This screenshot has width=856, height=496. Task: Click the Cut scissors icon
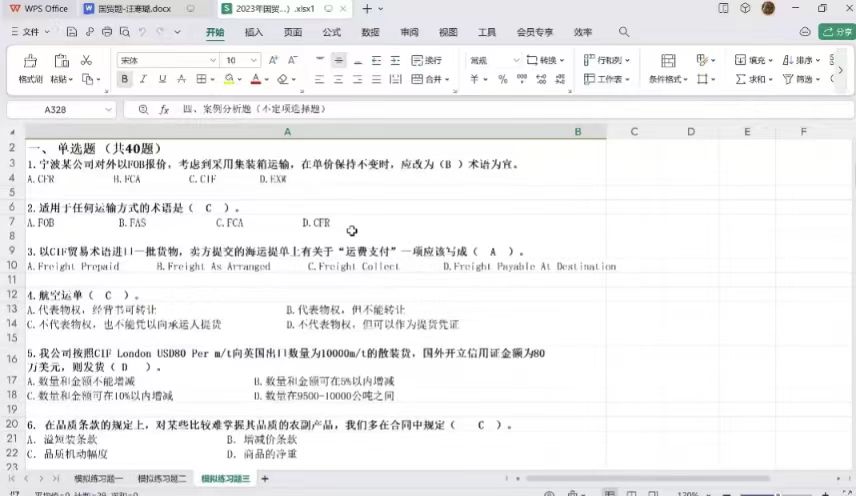click(86, 61)
